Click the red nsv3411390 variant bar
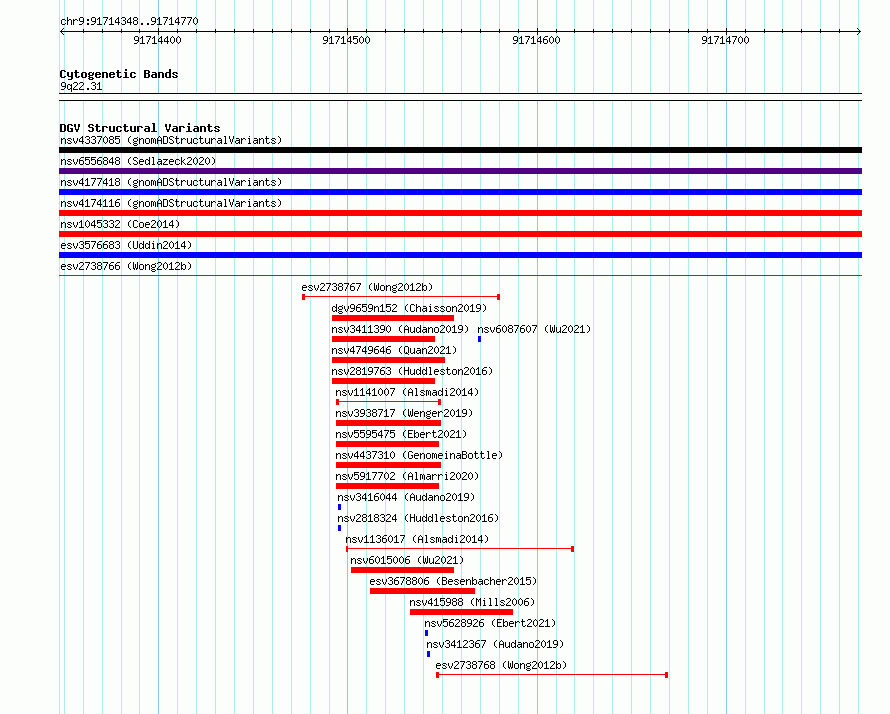Screen dimensions: 890x714 click(383, 339)
